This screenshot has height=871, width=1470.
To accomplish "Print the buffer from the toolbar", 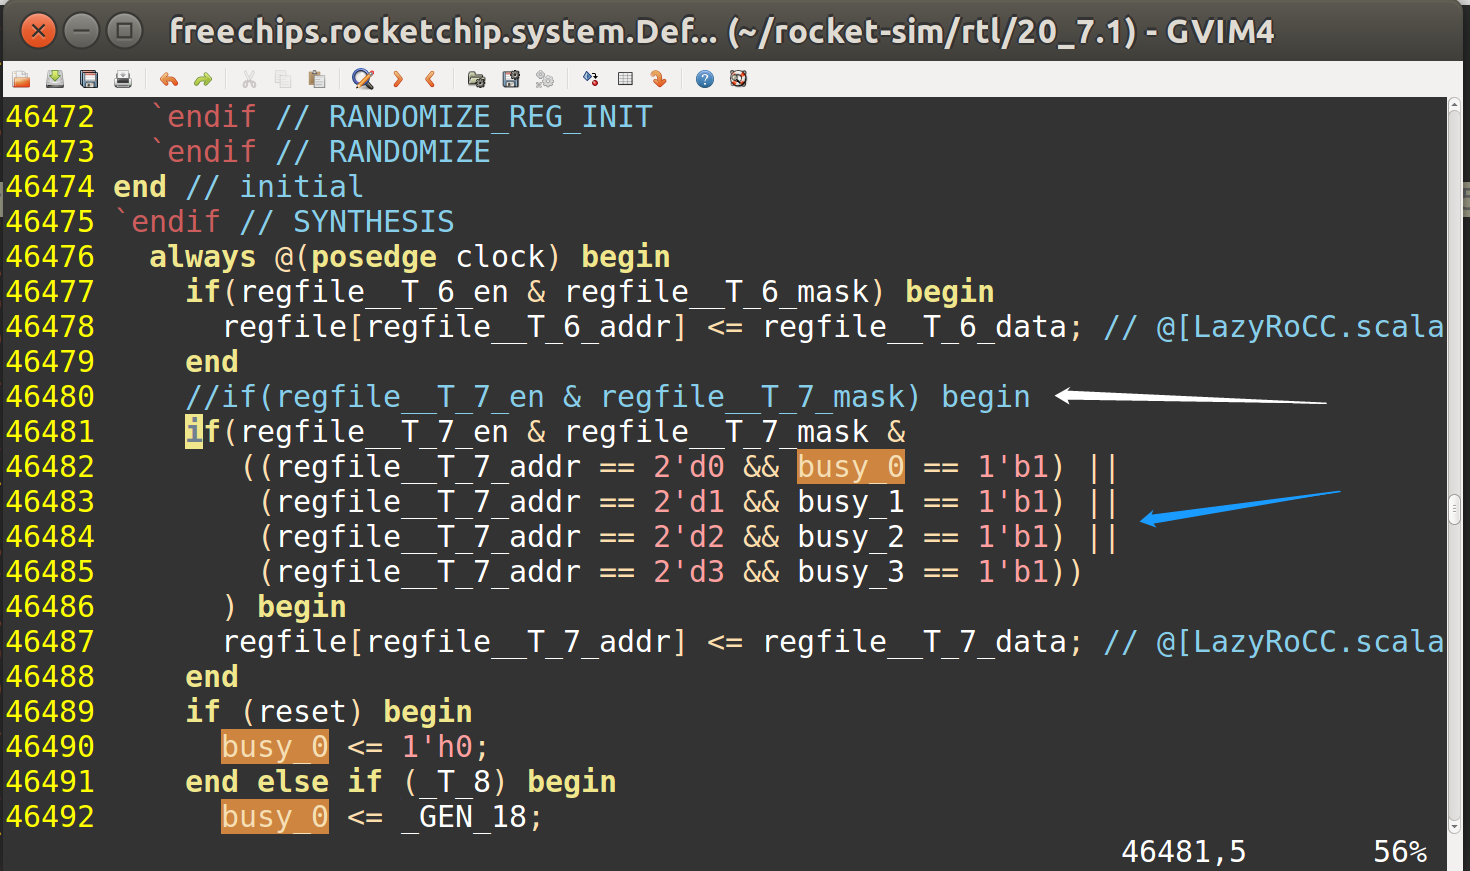I will 122,79.
